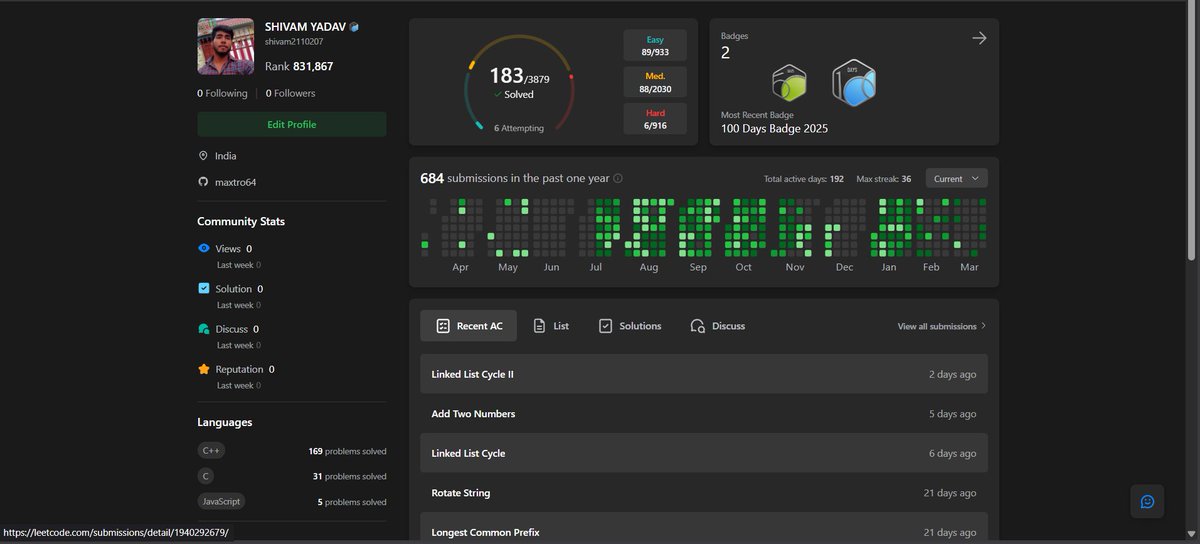
Task: Click the solved problems progress ring
Action: 519,84
